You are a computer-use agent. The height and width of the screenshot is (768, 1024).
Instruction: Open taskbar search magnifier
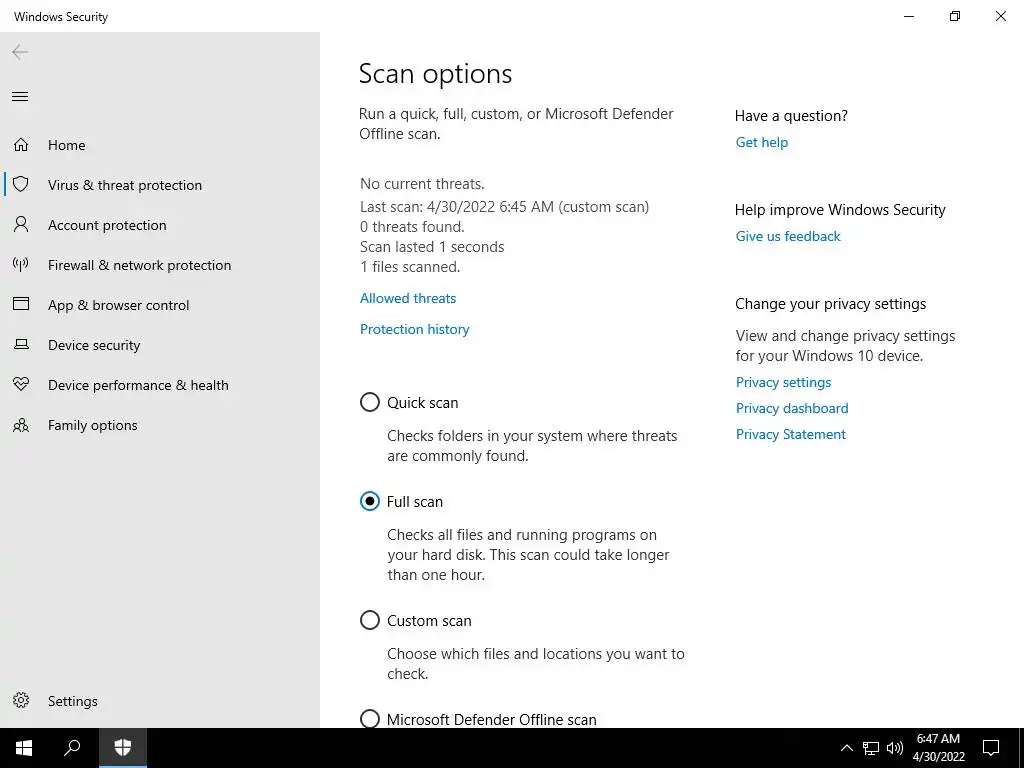pos(72,748)
